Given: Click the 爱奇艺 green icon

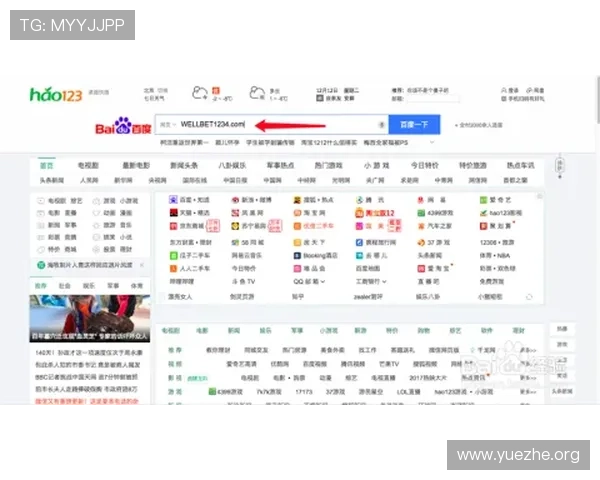Looking at the screenshot, I should pyautogui.click(x=484, y=200).
